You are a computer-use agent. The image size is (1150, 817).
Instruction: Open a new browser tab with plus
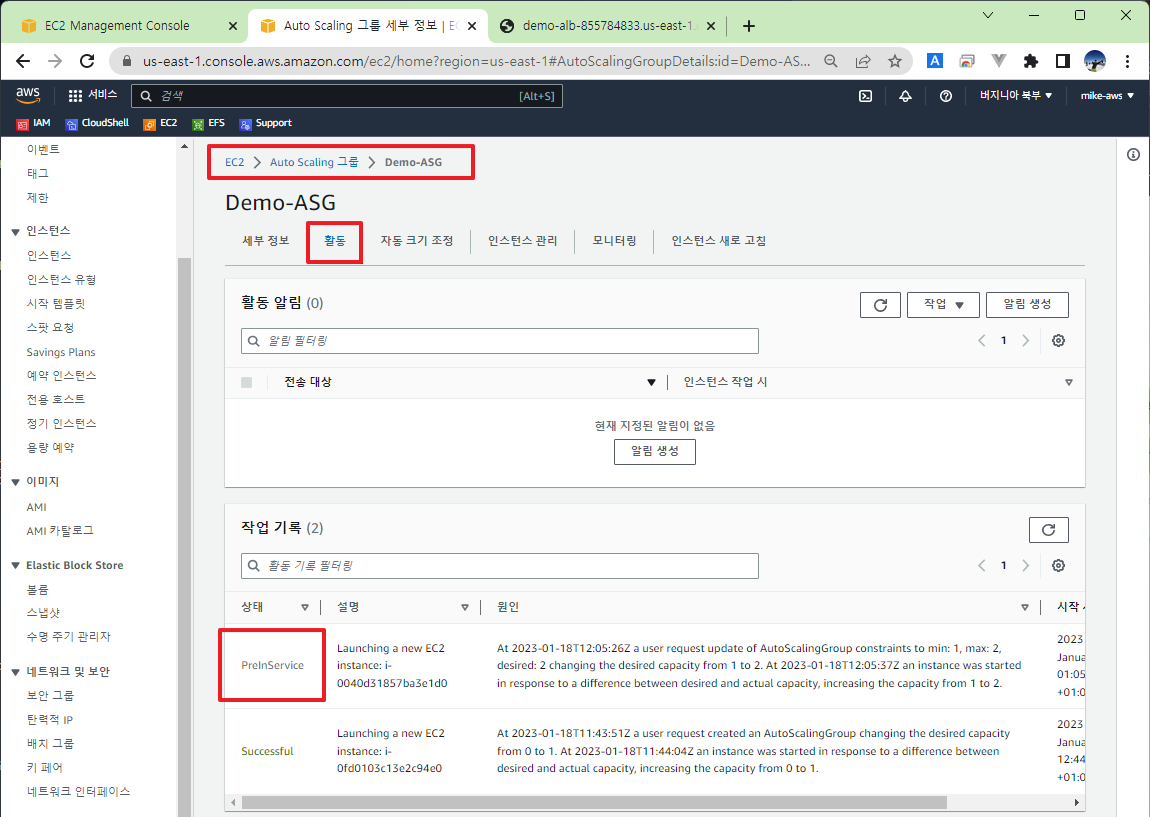pos(748,26)
